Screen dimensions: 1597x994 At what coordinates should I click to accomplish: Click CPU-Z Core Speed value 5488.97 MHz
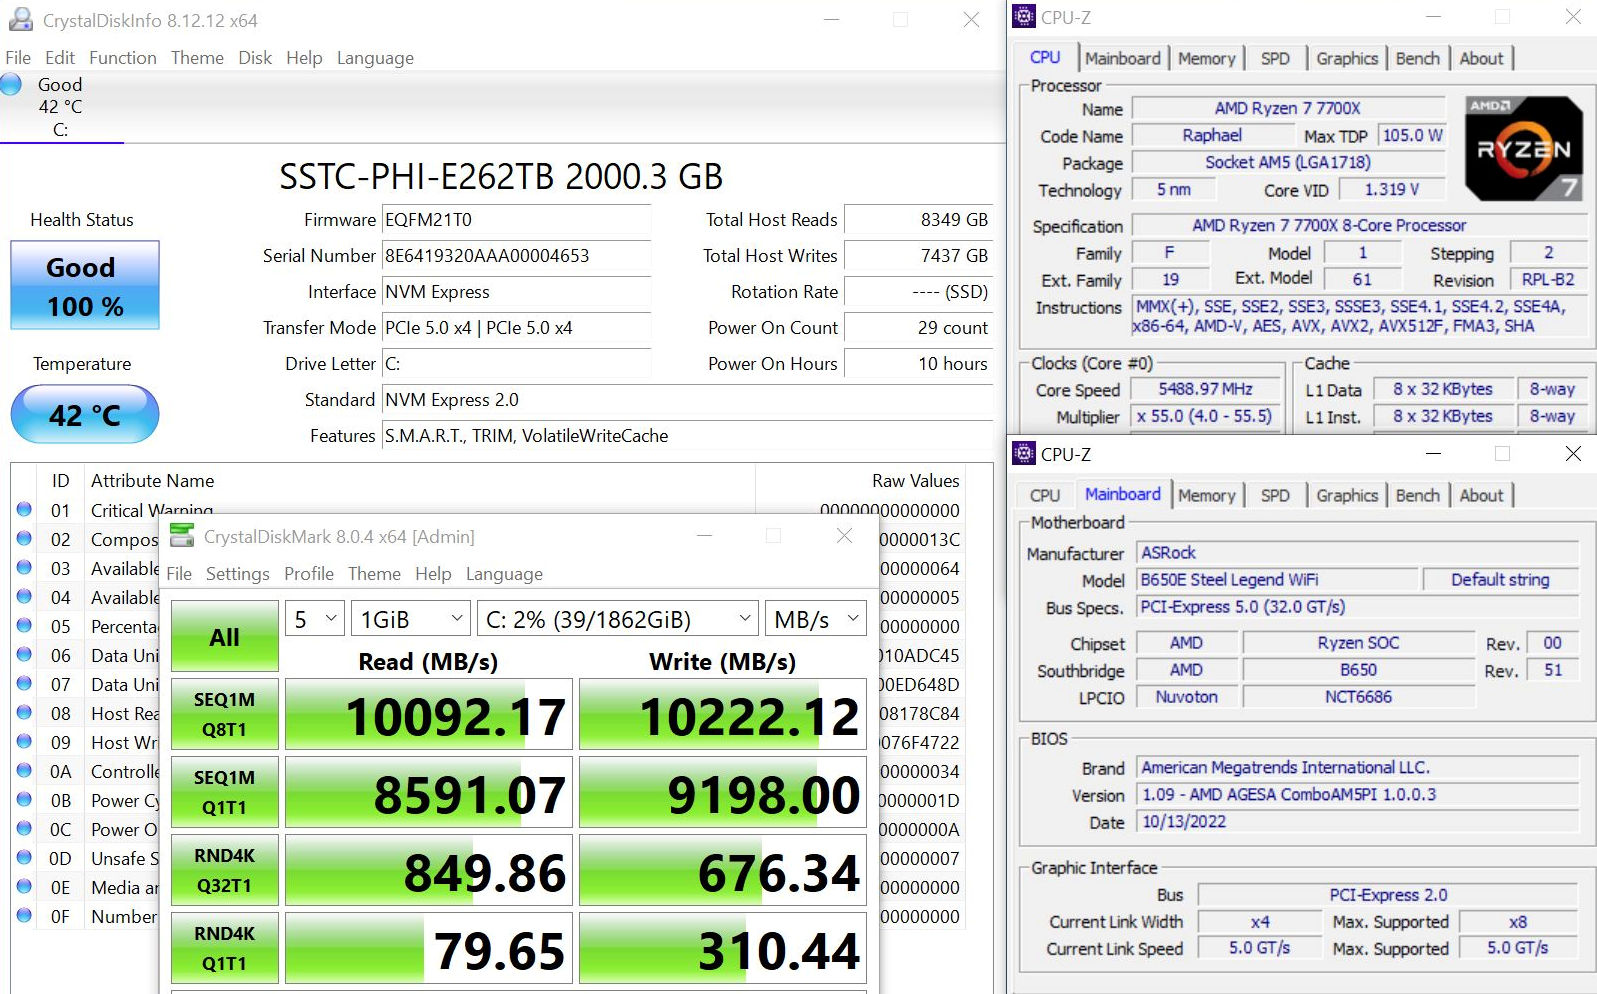click(x=1205, y=389)
